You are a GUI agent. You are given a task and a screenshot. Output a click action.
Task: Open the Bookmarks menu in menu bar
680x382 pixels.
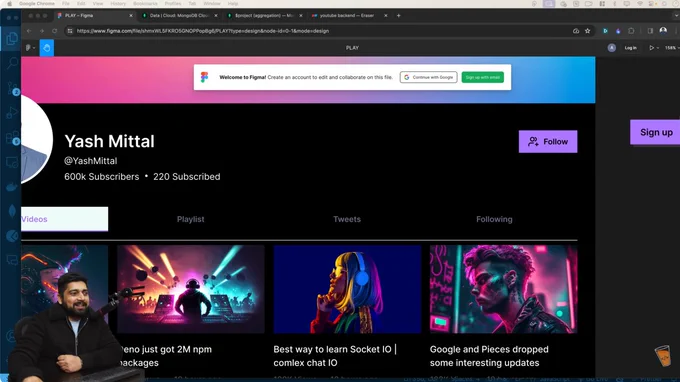click(x=145, y=3)
